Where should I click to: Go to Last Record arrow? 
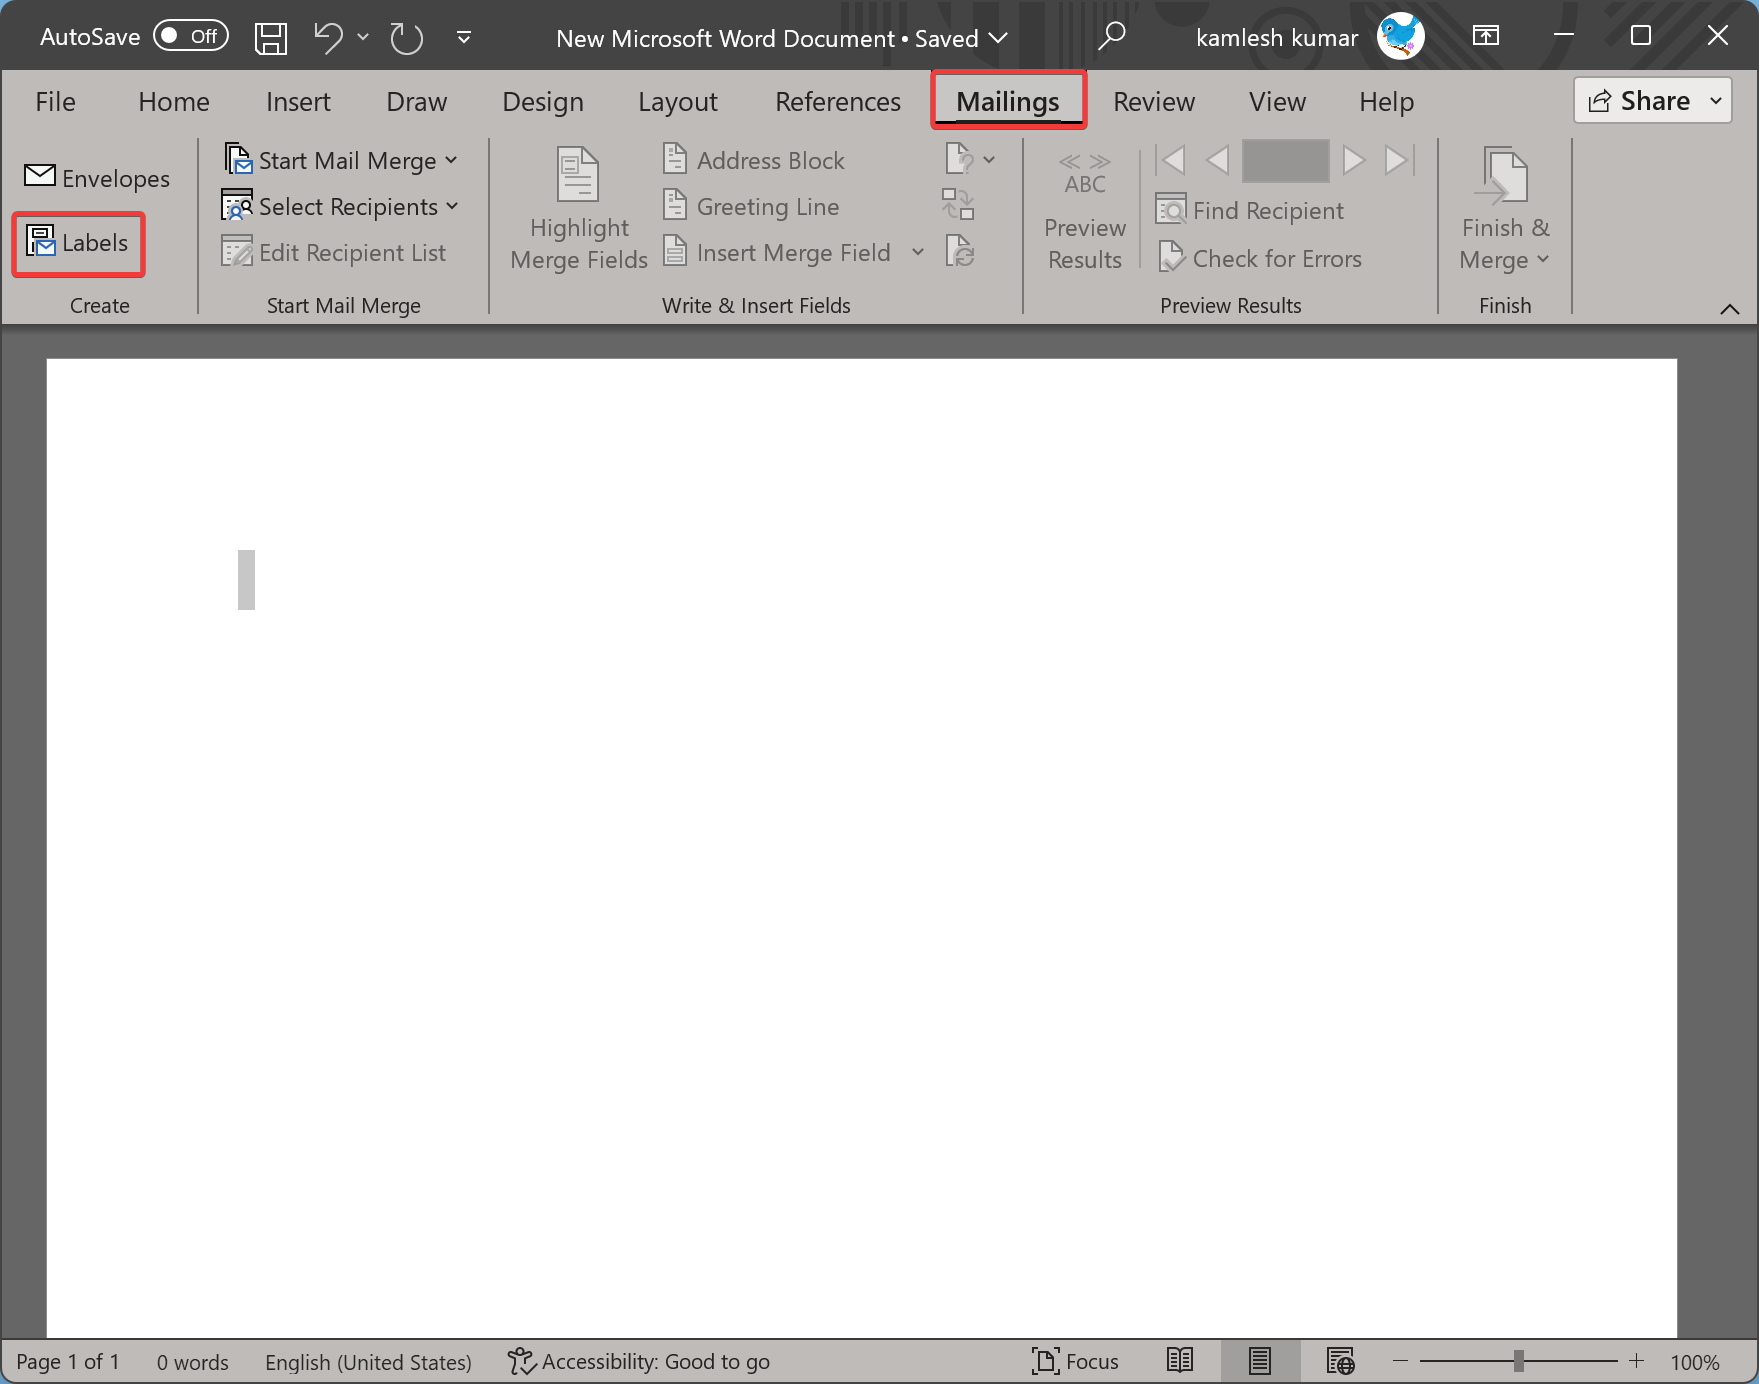tap(1399, 160)
